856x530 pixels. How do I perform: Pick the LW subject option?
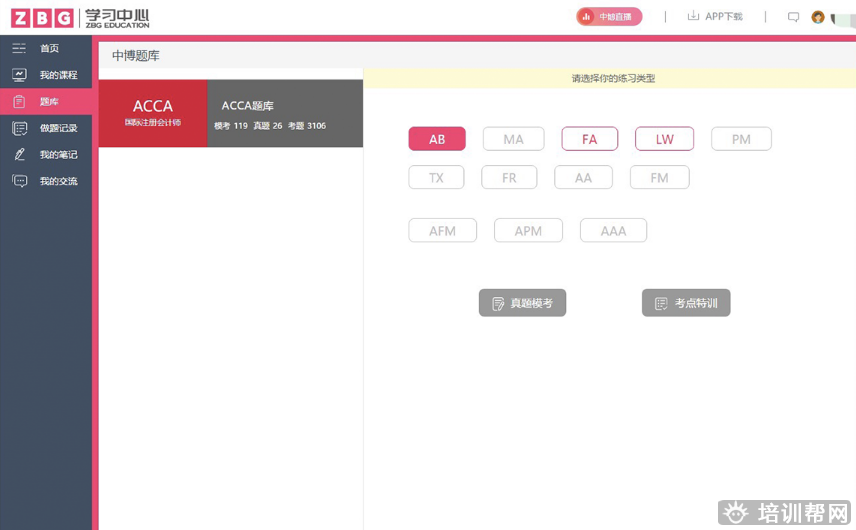pos(664,139)
